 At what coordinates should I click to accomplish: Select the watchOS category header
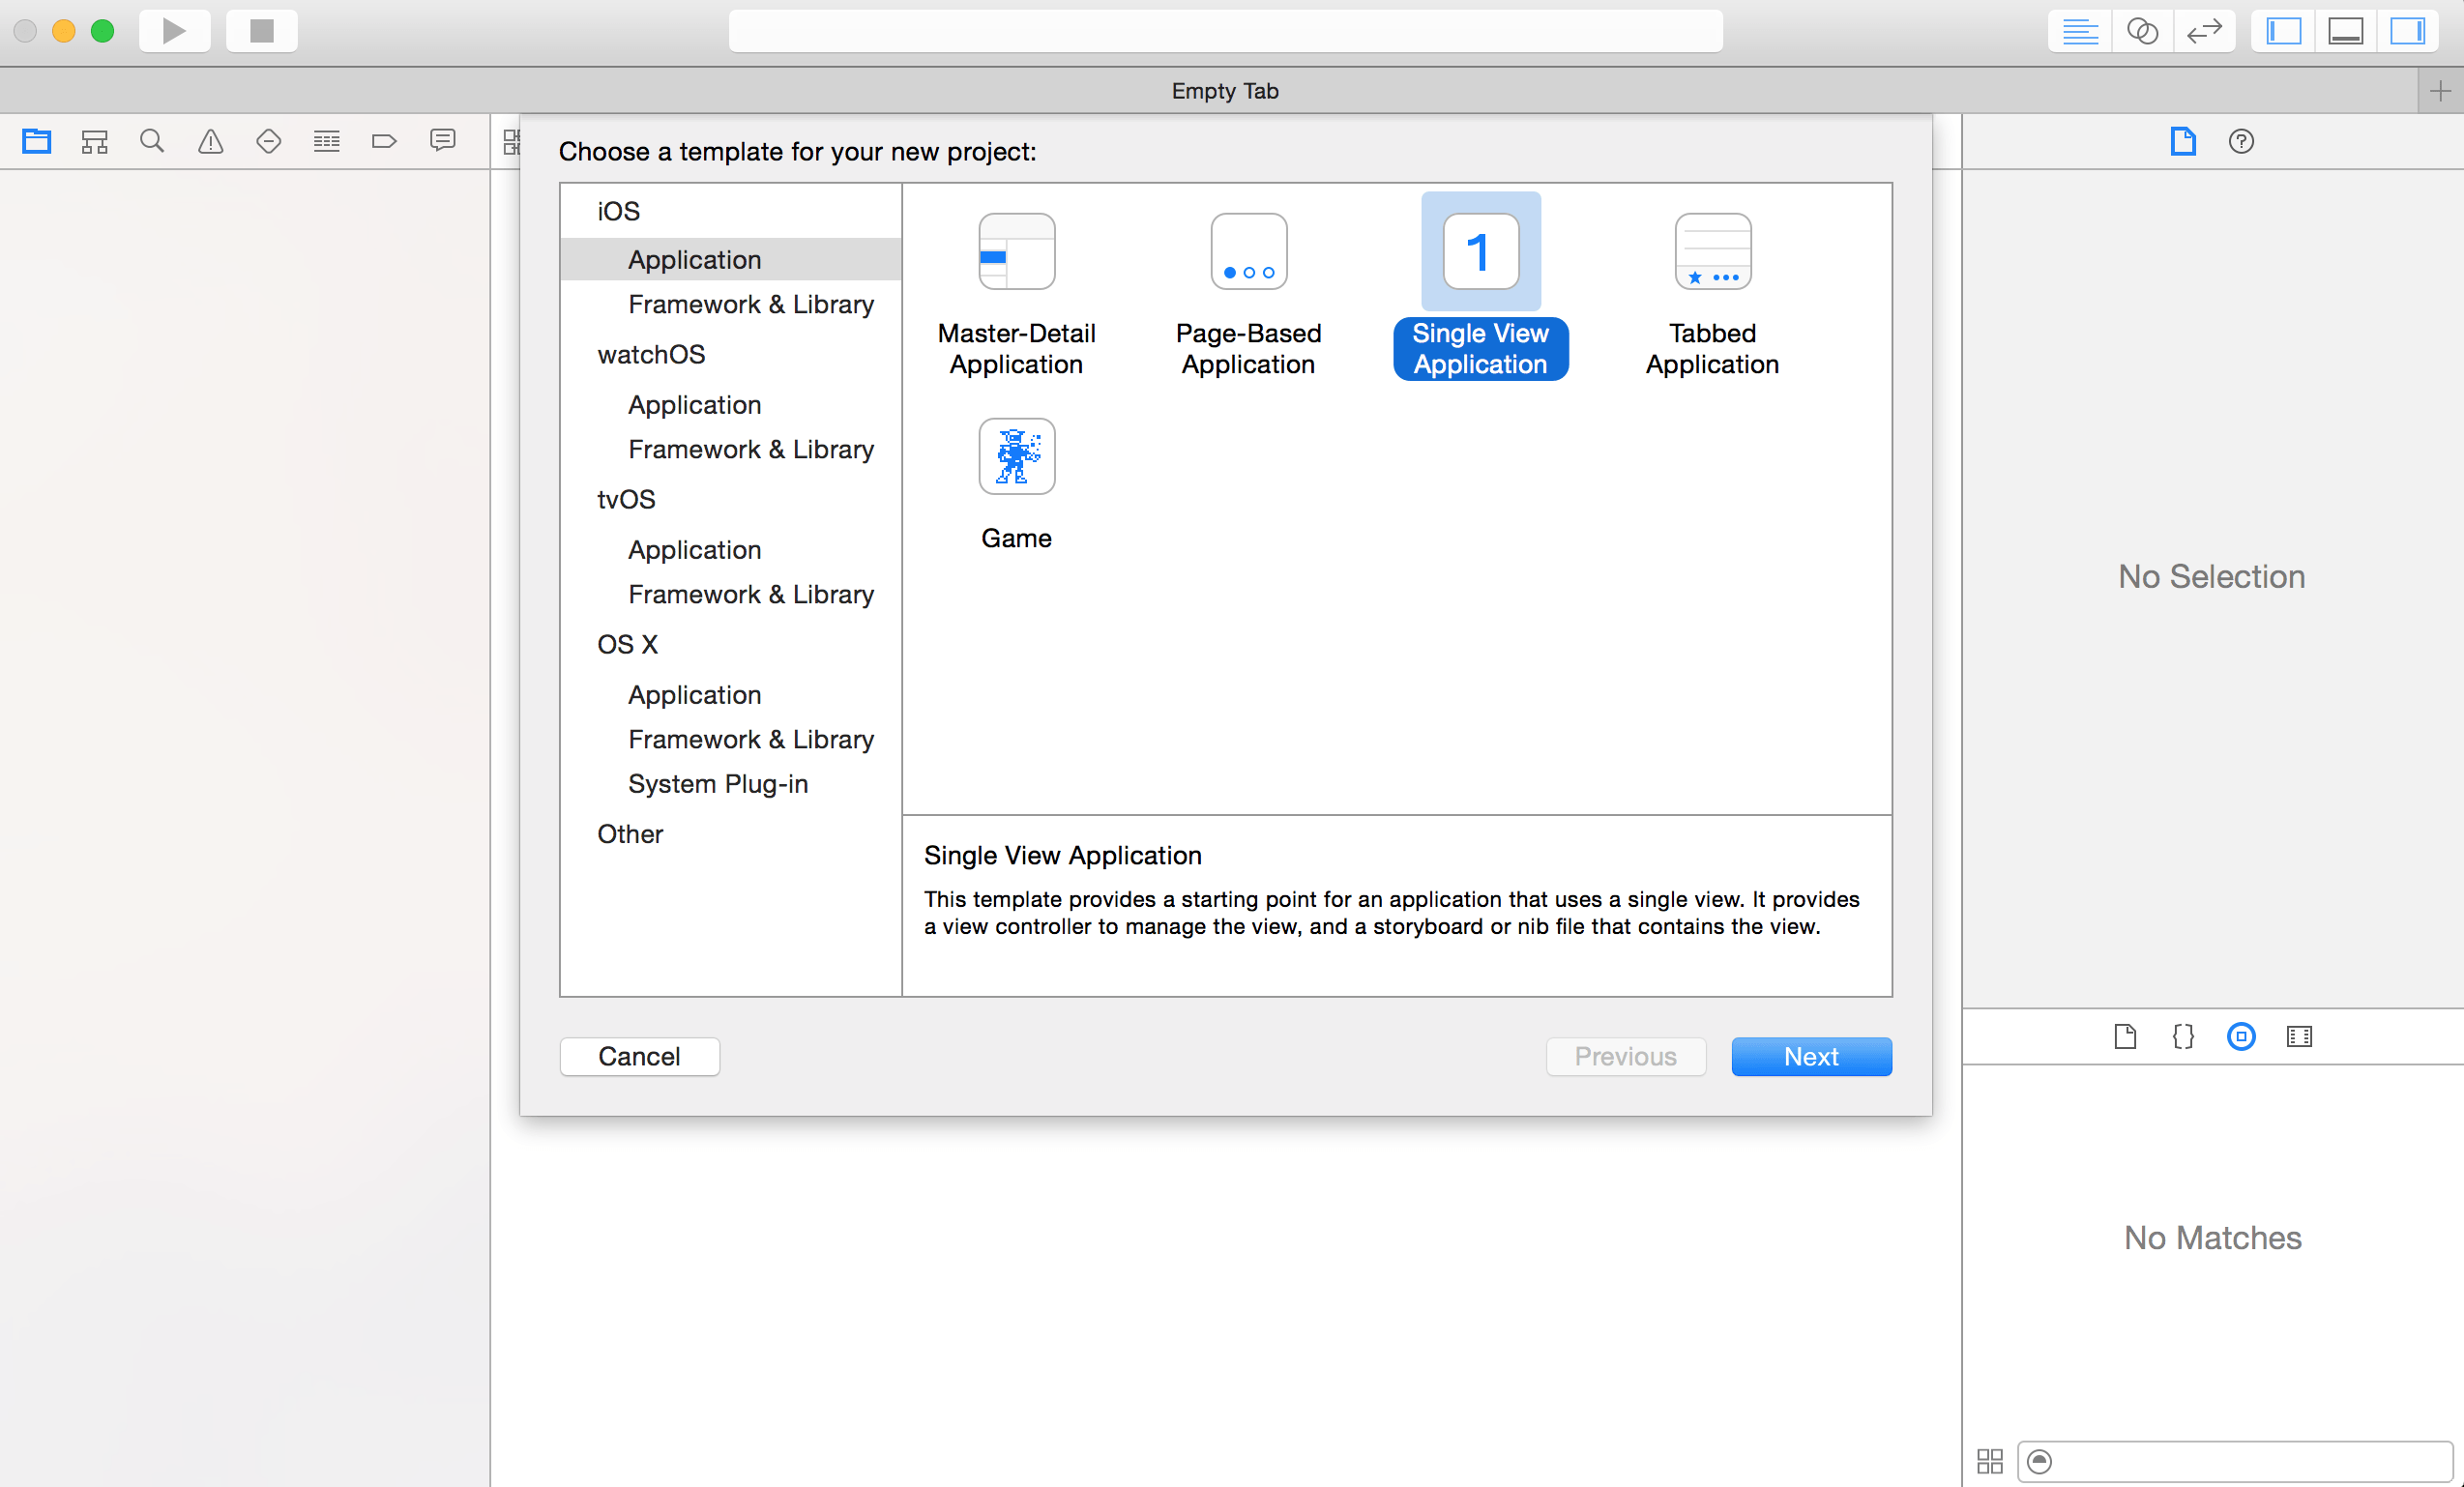[x=651, y=355]
